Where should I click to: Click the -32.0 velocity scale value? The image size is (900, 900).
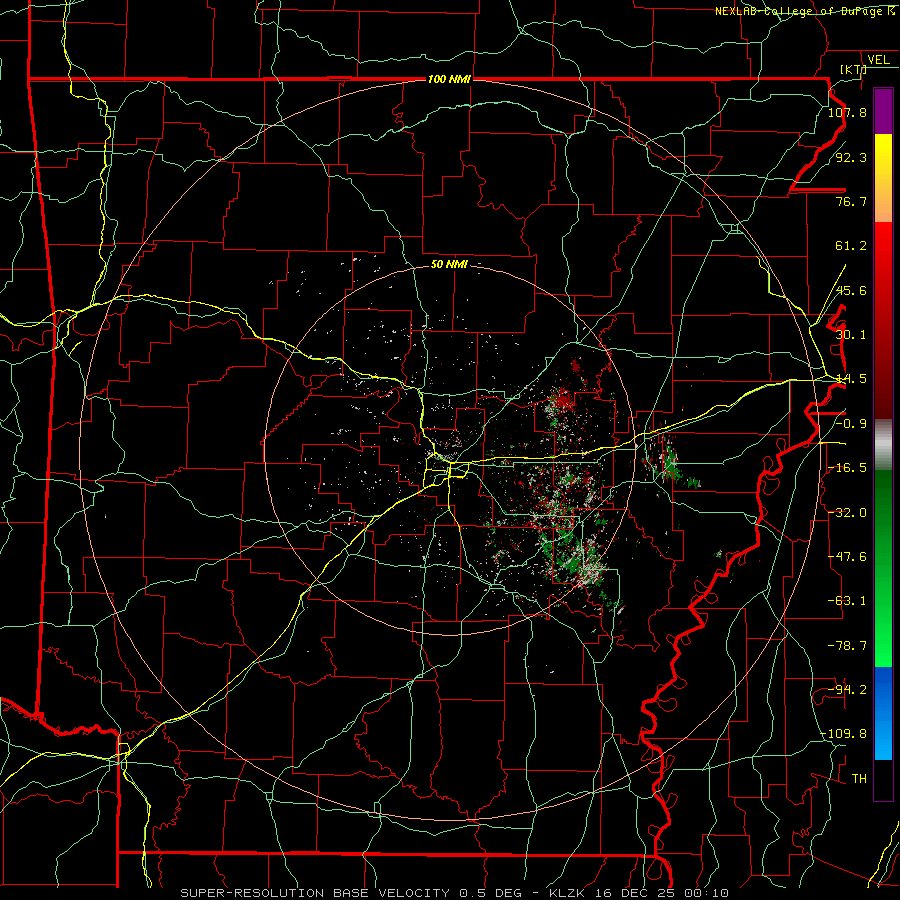pyautogui.click(x=847, y=513)
